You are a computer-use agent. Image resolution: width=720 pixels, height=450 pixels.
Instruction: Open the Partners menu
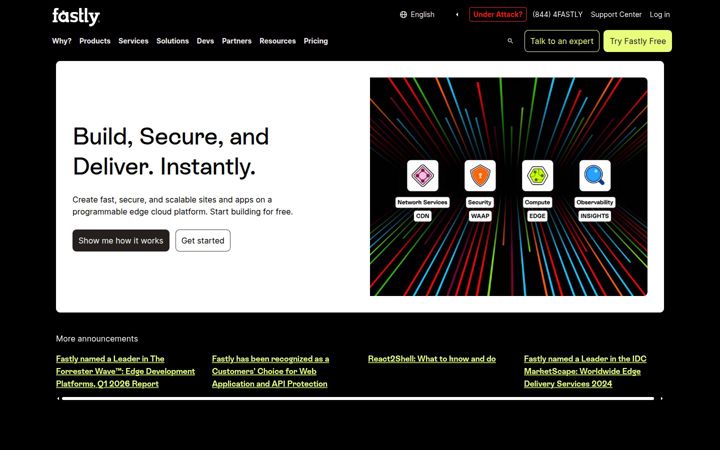pyautogui.click(x=236, y=41)
